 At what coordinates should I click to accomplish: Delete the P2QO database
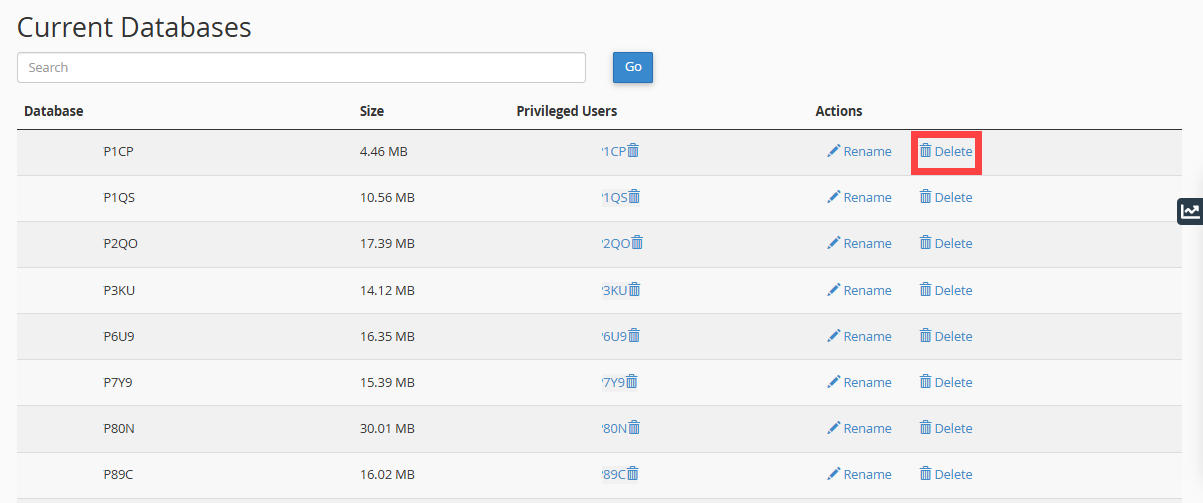945,244
